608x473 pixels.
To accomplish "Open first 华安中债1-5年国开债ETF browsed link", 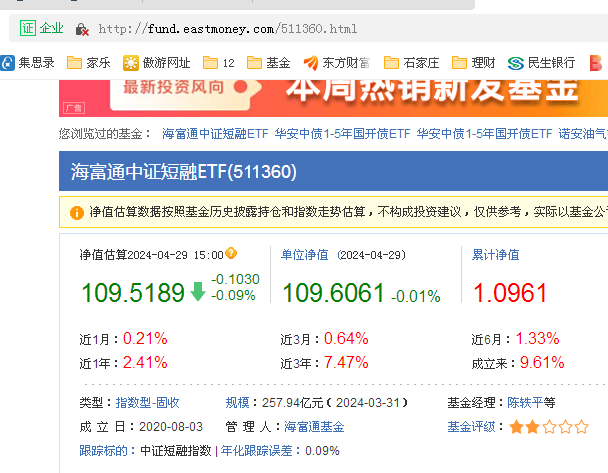I will [x=342, y=134].
